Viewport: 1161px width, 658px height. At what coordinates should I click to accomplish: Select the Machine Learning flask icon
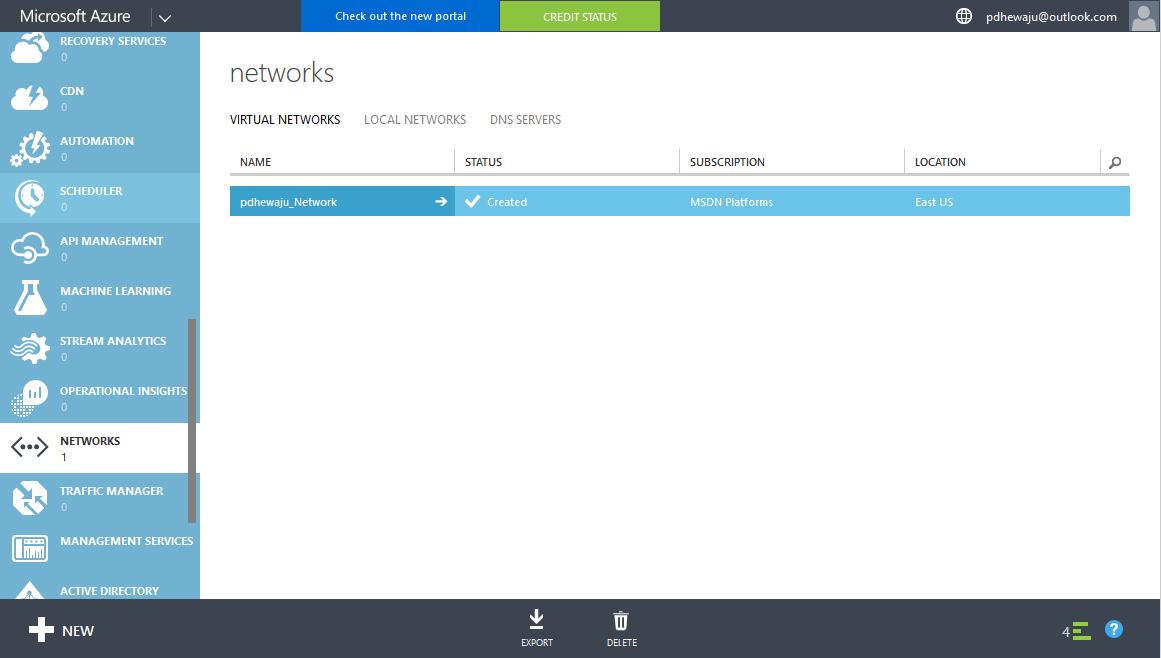(30, 298)
